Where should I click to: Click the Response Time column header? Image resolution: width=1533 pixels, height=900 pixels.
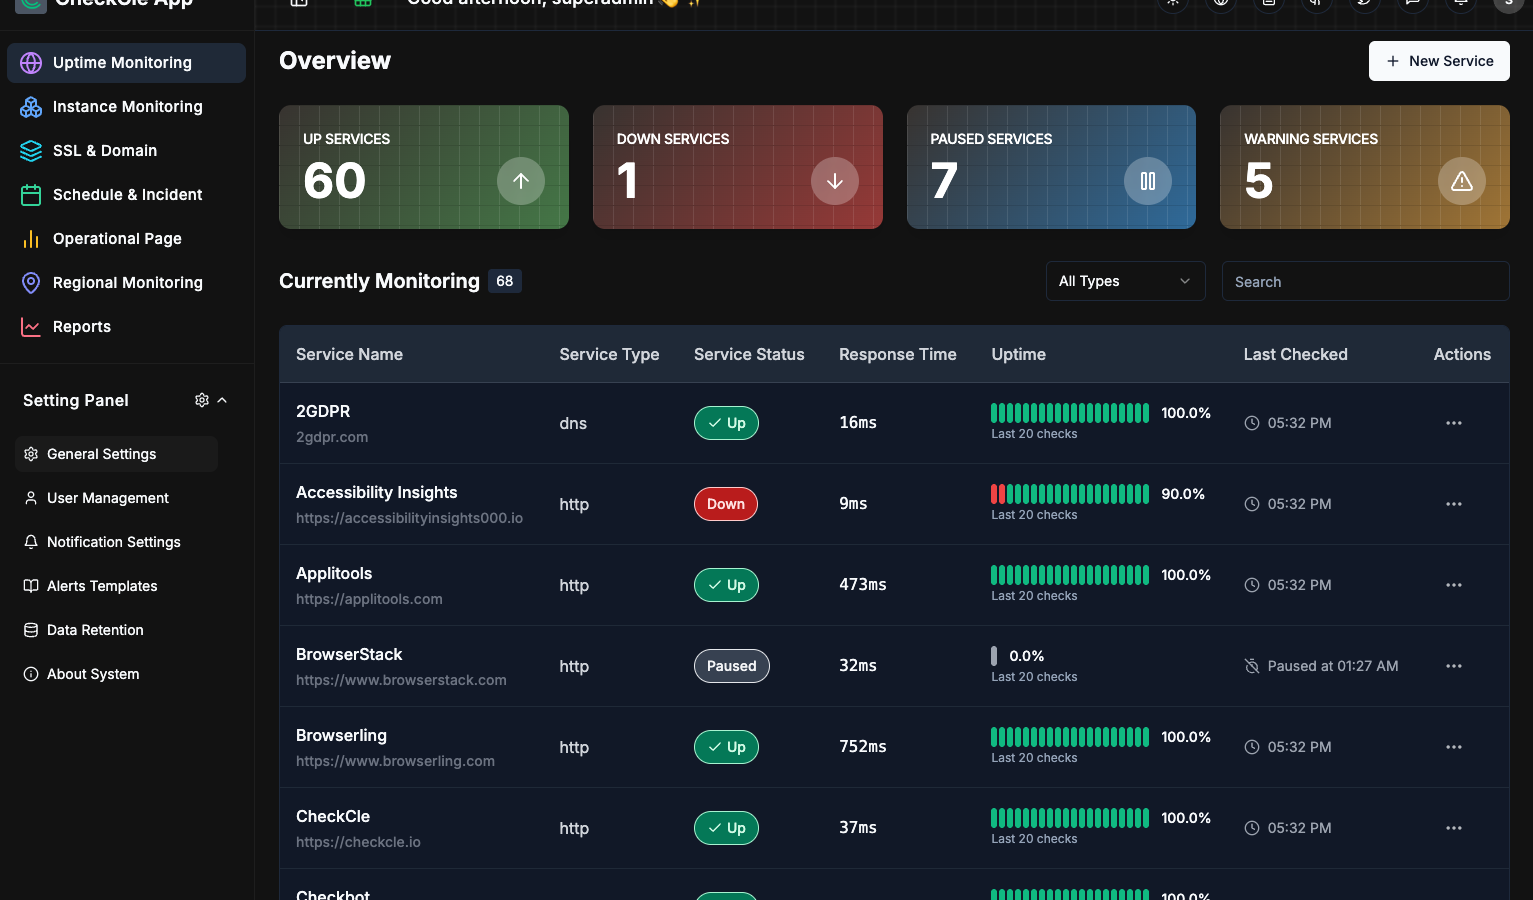pos(898,354)
